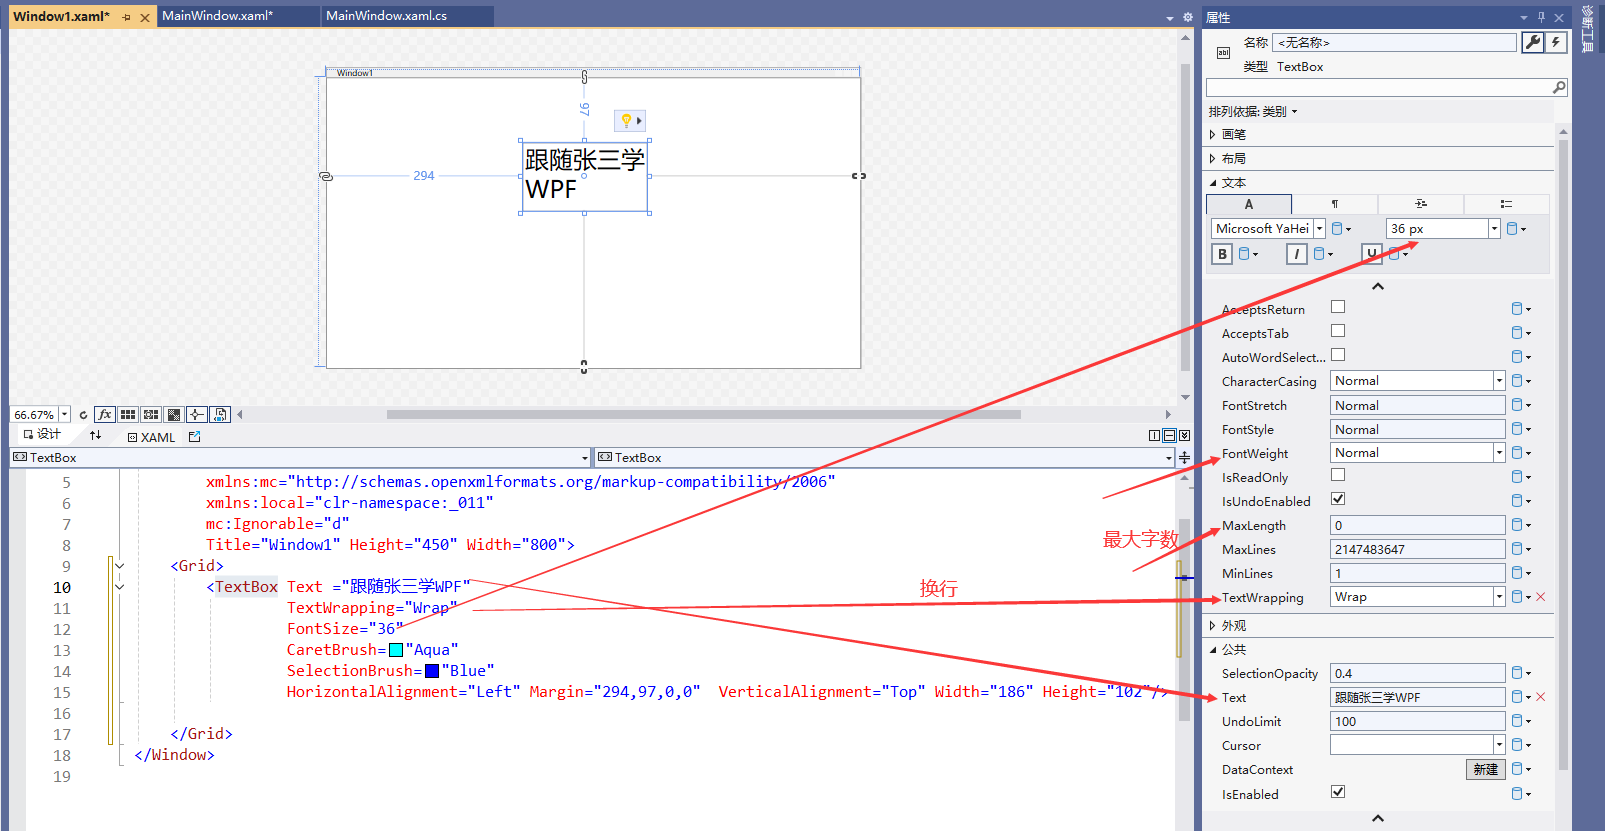
Task: Switch to the MainWindow.xaml.cs tab
Action: 387,16
